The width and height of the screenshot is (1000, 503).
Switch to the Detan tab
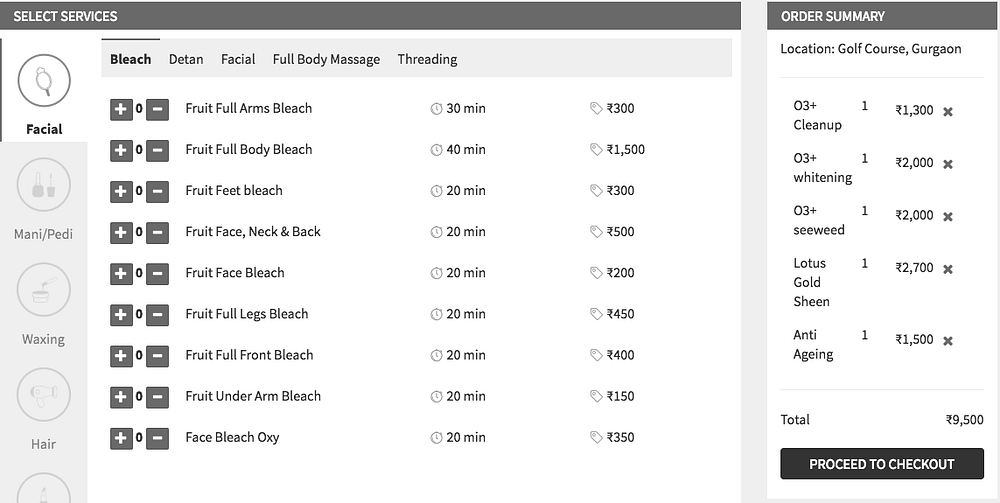[x=186, y=59]
